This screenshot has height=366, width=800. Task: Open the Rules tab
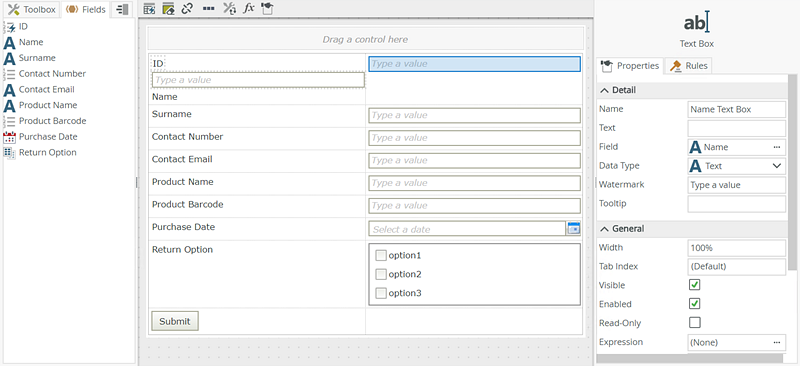tap(688, 66)
